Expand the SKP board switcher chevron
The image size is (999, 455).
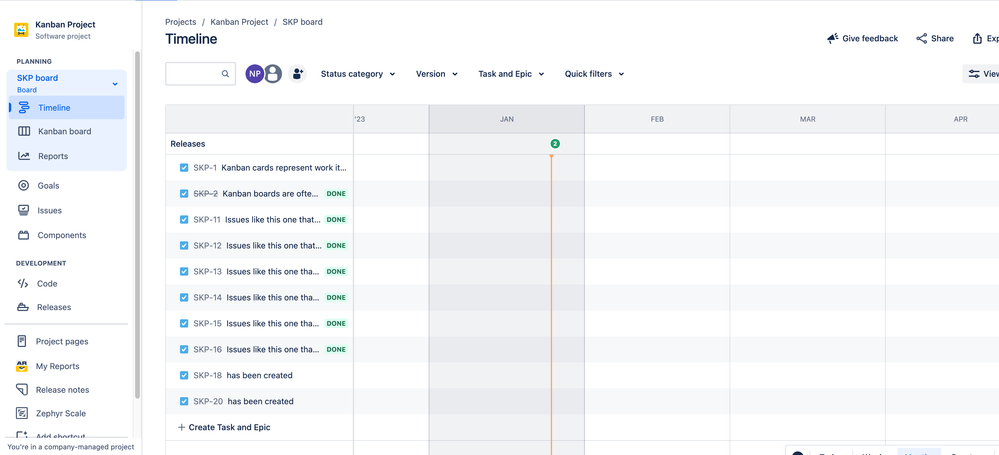coord(115,83)
